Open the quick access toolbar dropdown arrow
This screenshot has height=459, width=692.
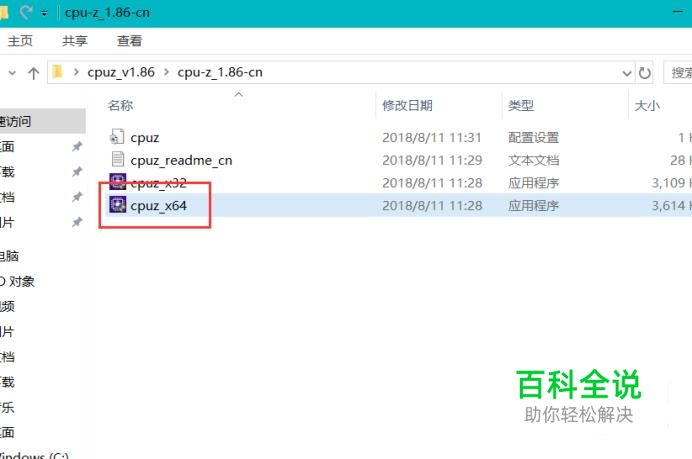coord(44,13)
